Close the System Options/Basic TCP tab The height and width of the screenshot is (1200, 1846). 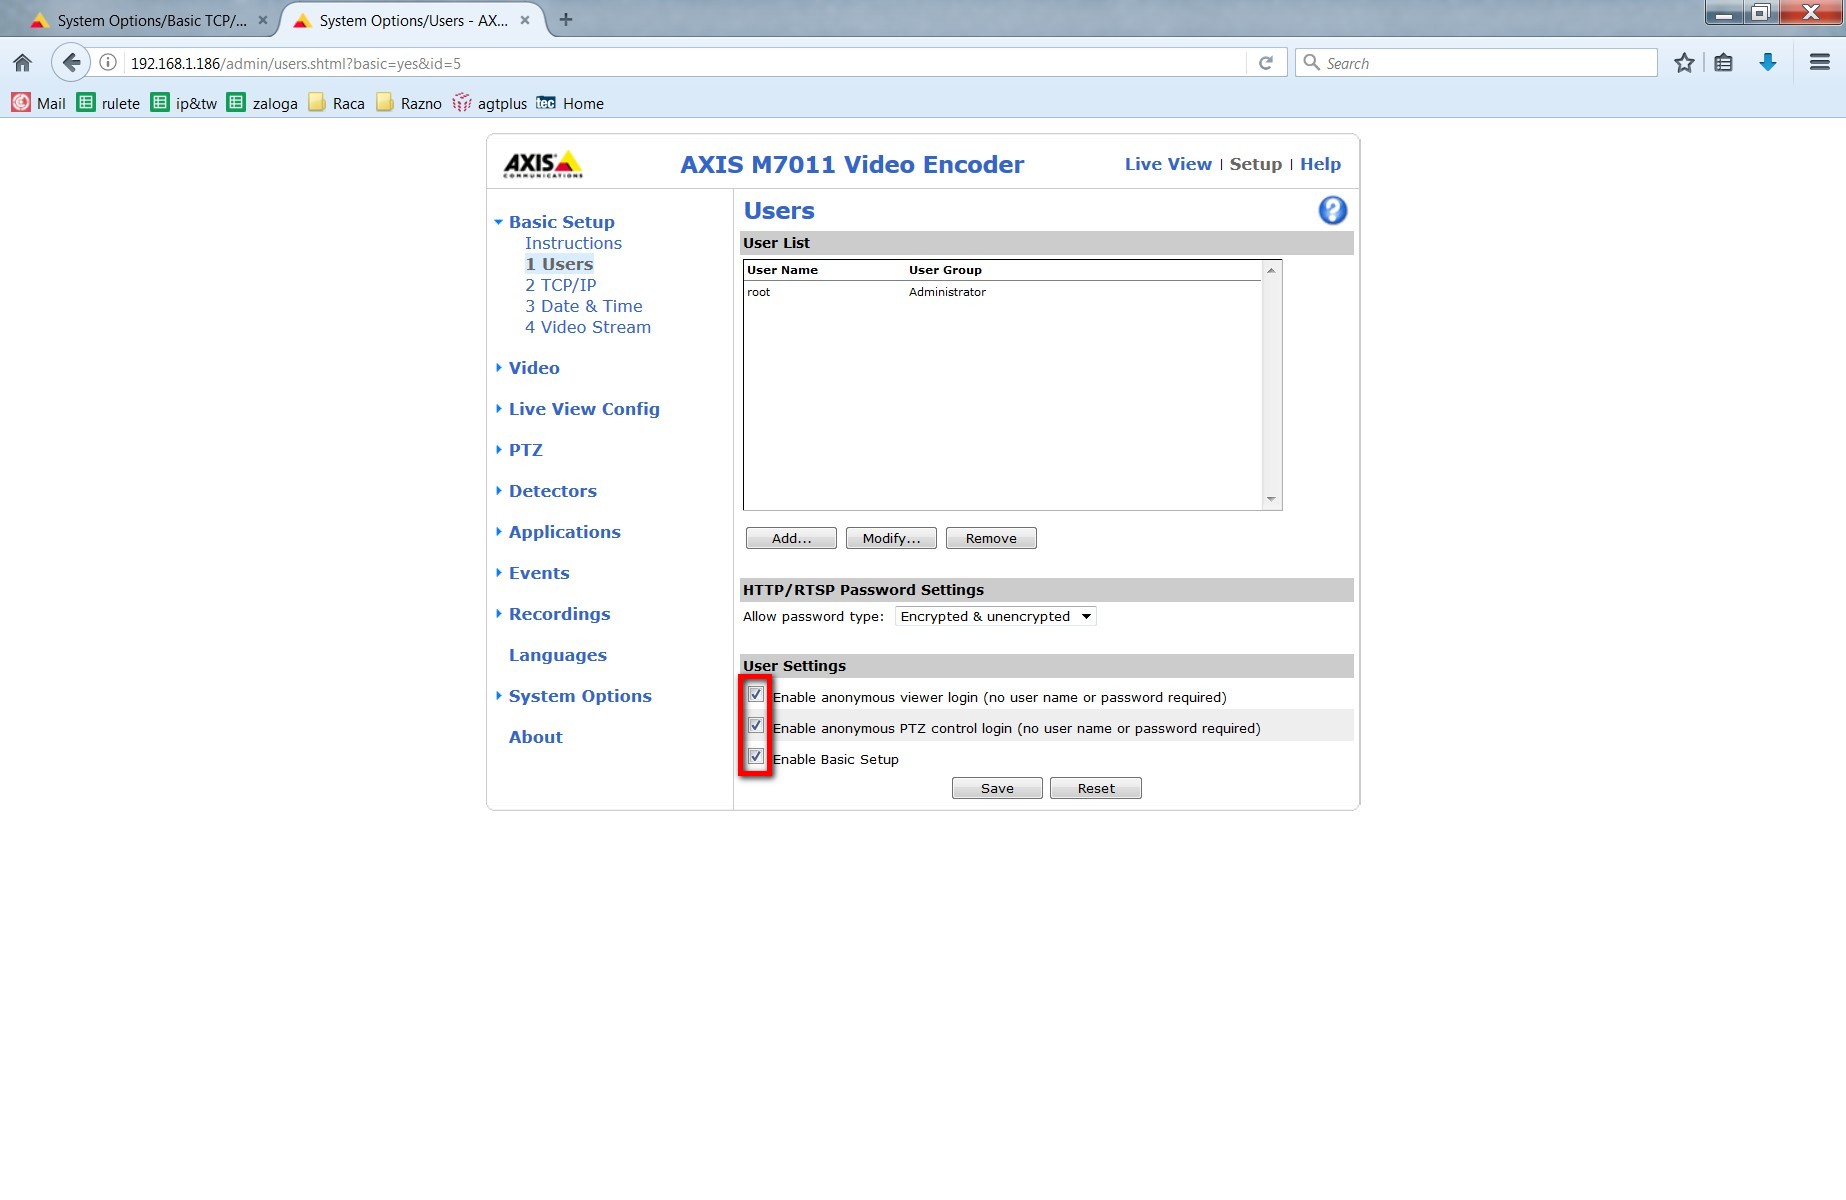(x=263, y=20)
